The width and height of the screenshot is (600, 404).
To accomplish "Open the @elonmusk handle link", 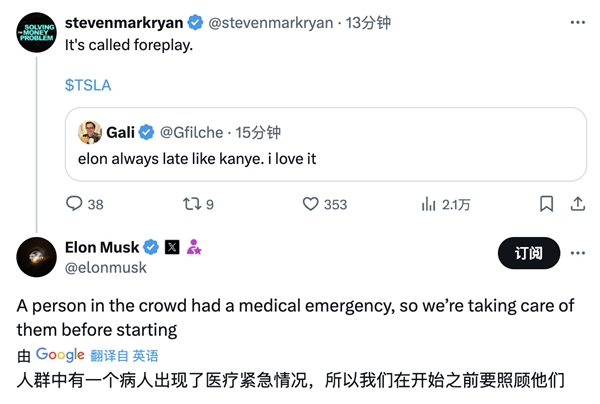I will (105, 267).
